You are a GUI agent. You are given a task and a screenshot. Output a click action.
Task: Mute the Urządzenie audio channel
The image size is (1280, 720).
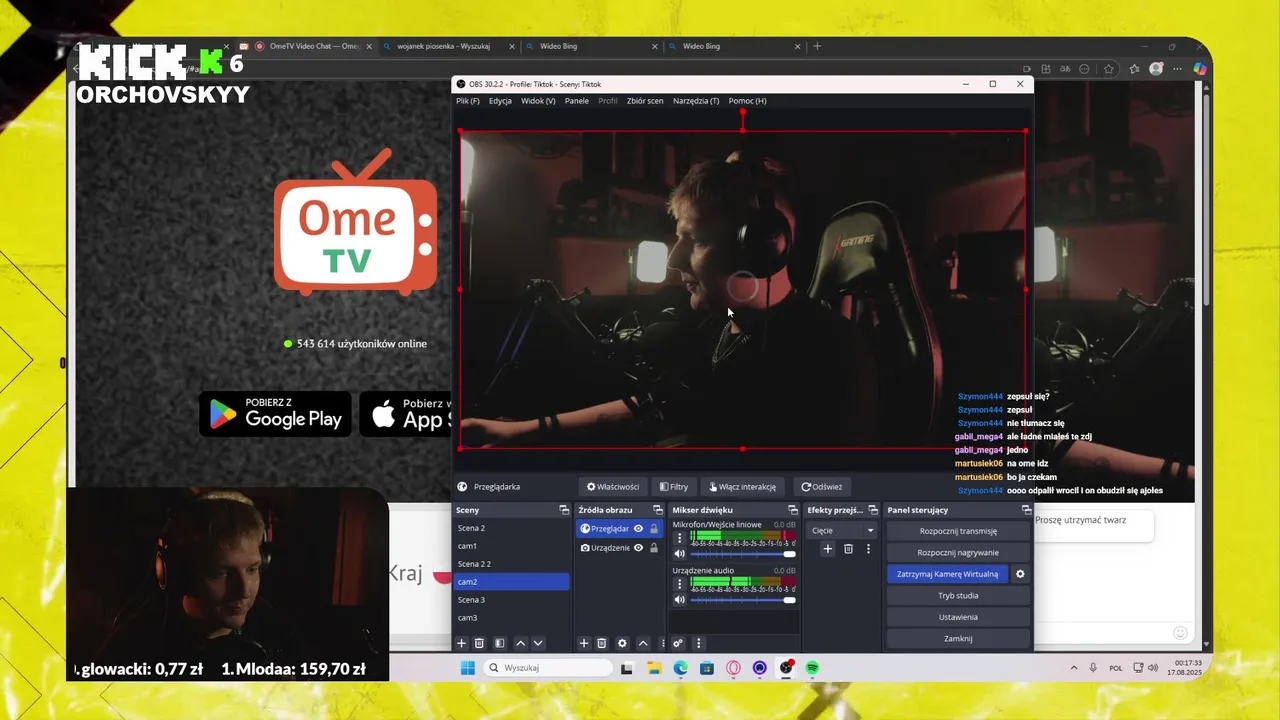click(680, 600)
